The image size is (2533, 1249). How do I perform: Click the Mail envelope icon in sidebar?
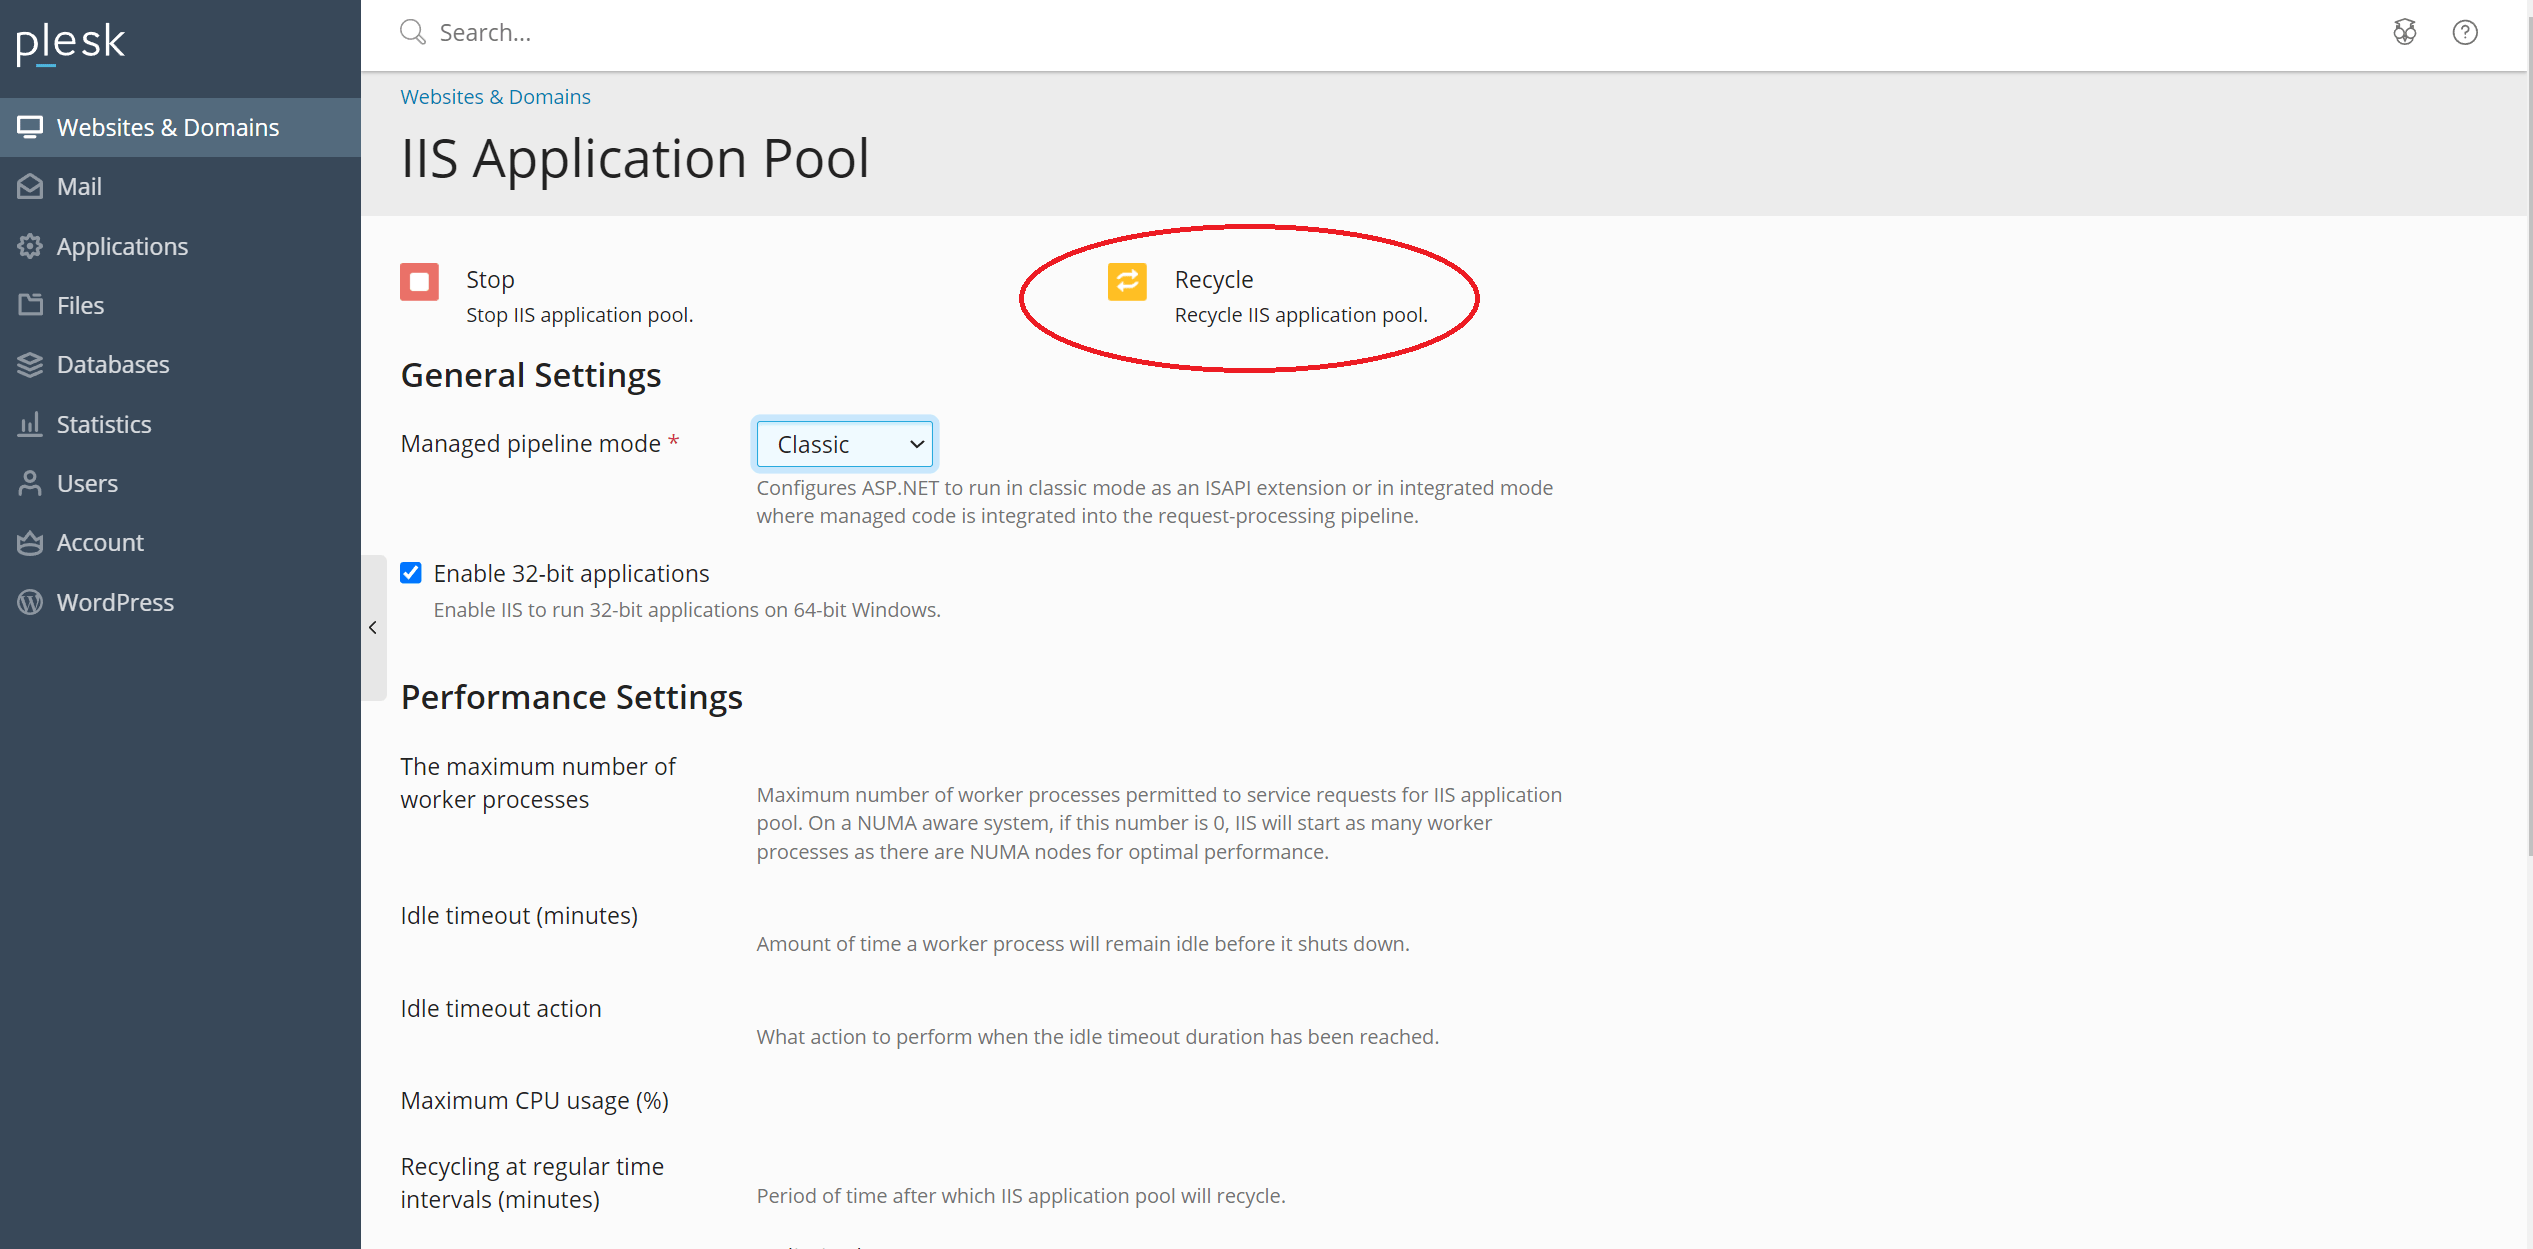tap(30, 187)
